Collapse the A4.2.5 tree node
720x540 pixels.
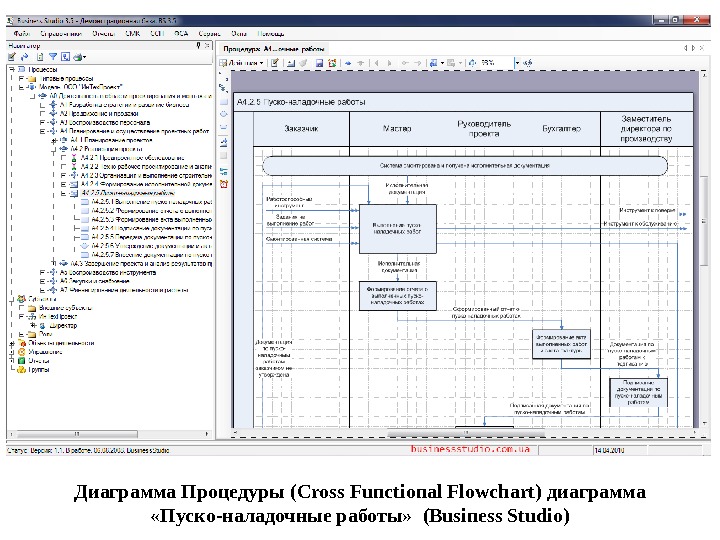pos(63,193)
